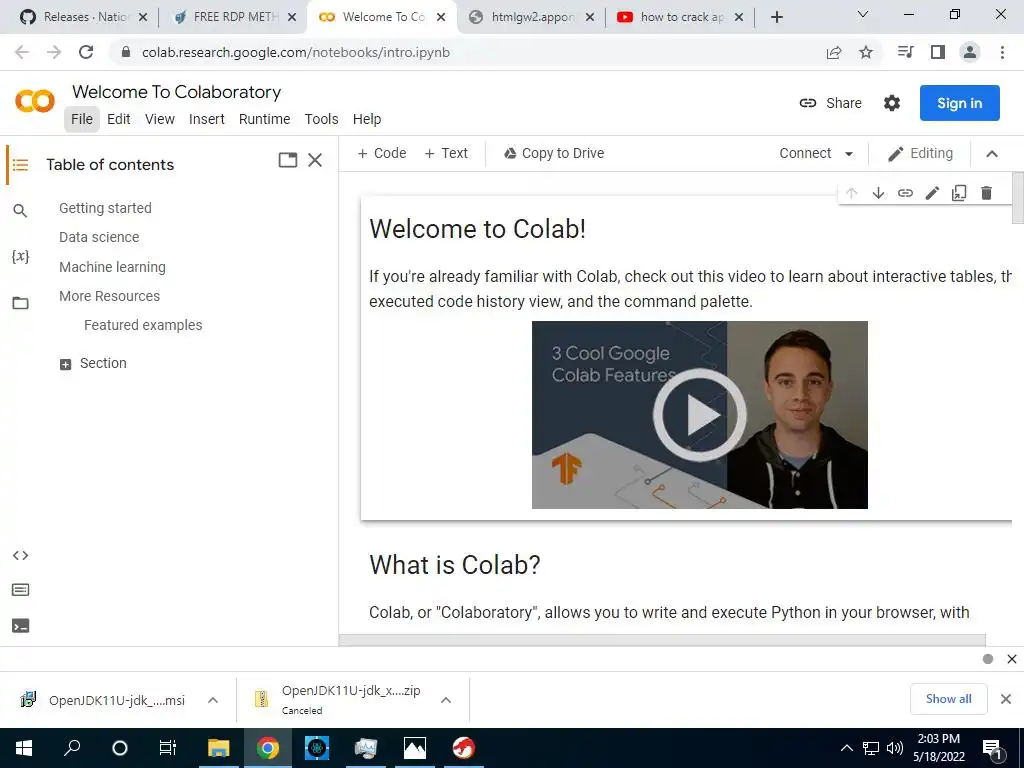The image size is (1024, 768).
Task: Copy link to cell icon
Action: pos(905,193)
